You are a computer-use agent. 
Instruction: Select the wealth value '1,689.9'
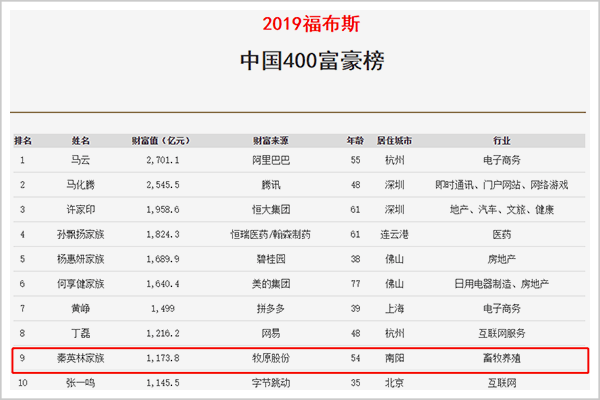coord(163,259)
